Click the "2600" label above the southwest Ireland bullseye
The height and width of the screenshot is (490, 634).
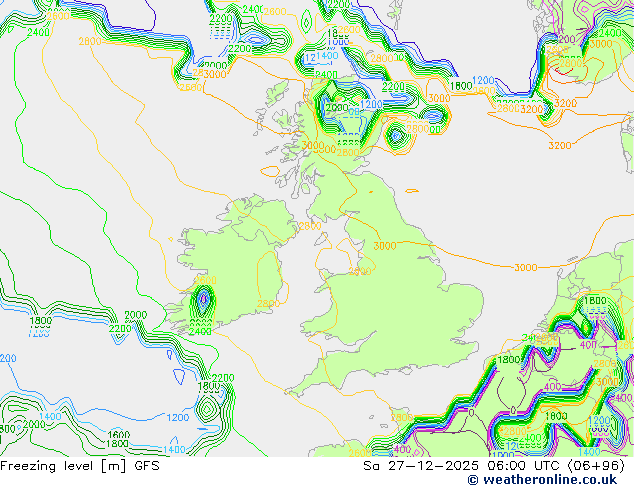(x=205, y=280)
